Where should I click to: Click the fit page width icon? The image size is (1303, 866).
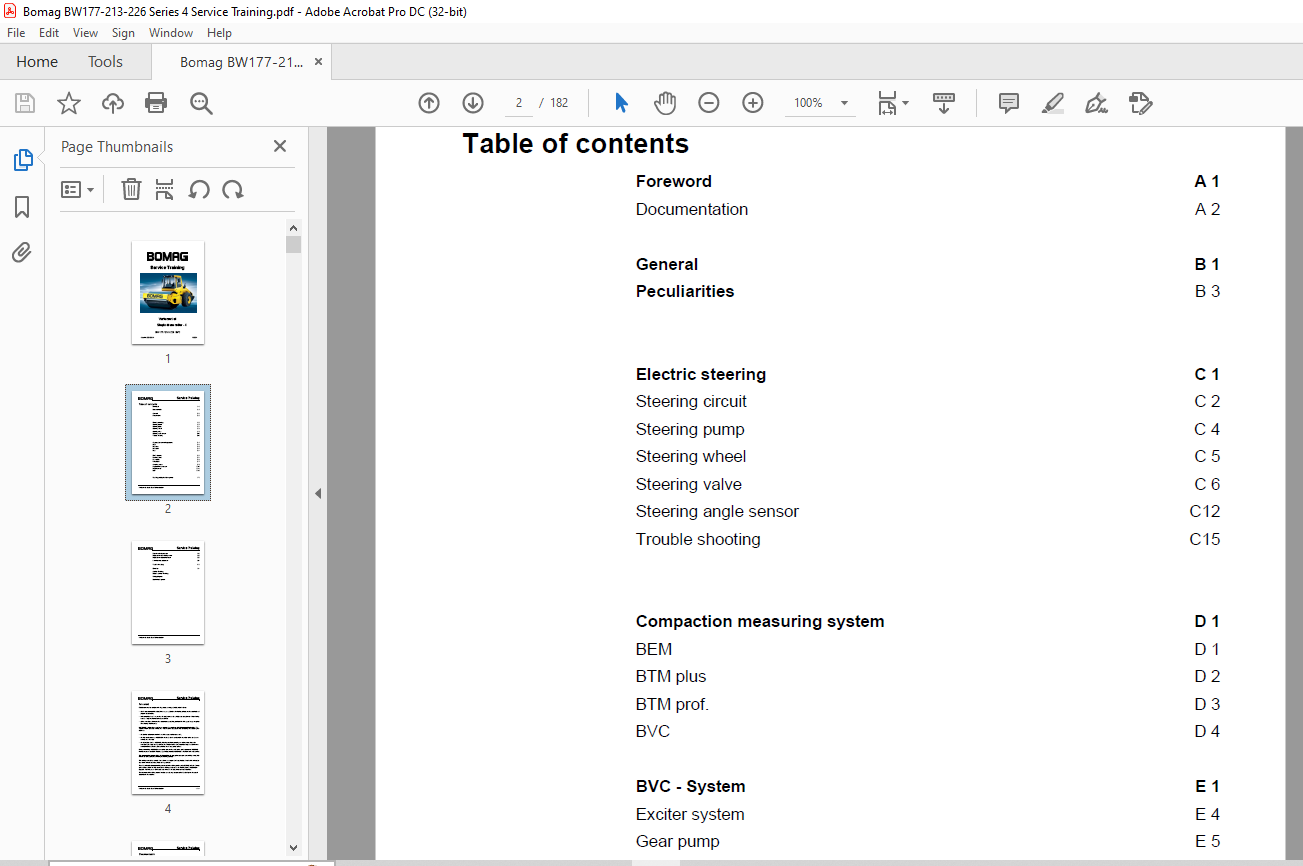click(887, 103)
